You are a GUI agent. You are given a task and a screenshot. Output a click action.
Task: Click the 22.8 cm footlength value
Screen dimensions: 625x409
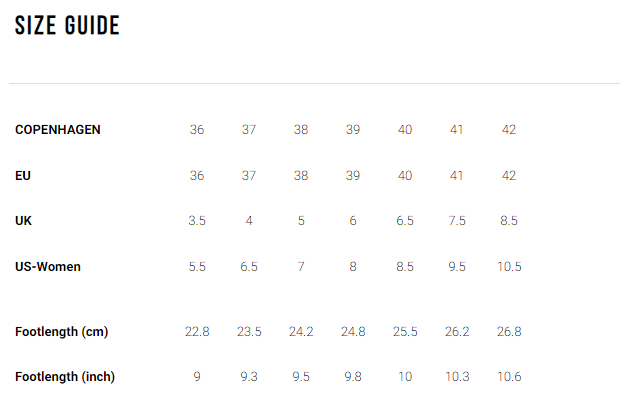197,332
